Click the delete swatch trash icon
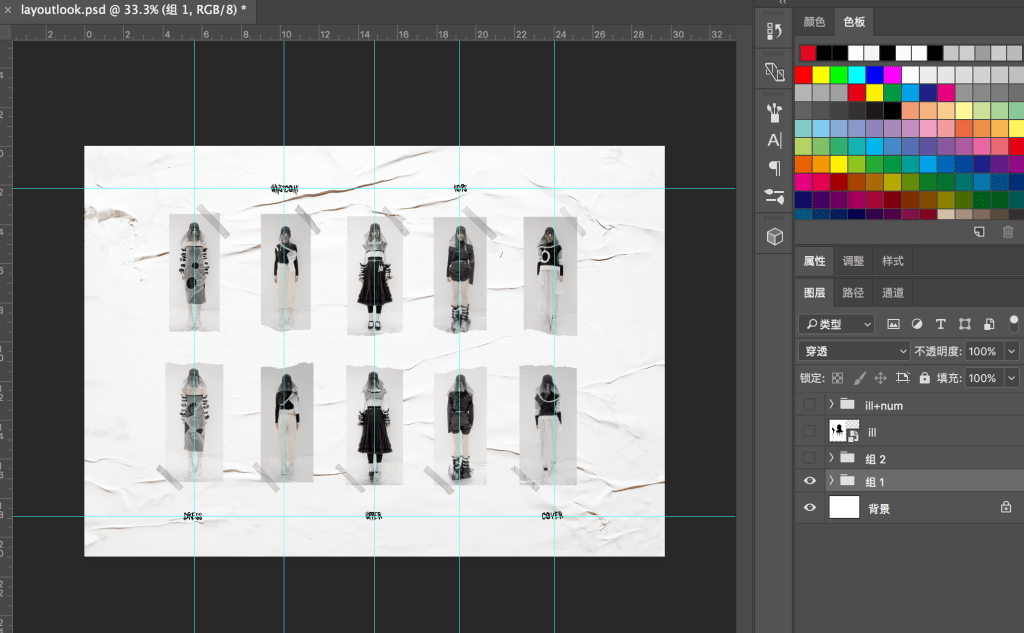This screenshot has width=1024, height=633. (1008, 232)
